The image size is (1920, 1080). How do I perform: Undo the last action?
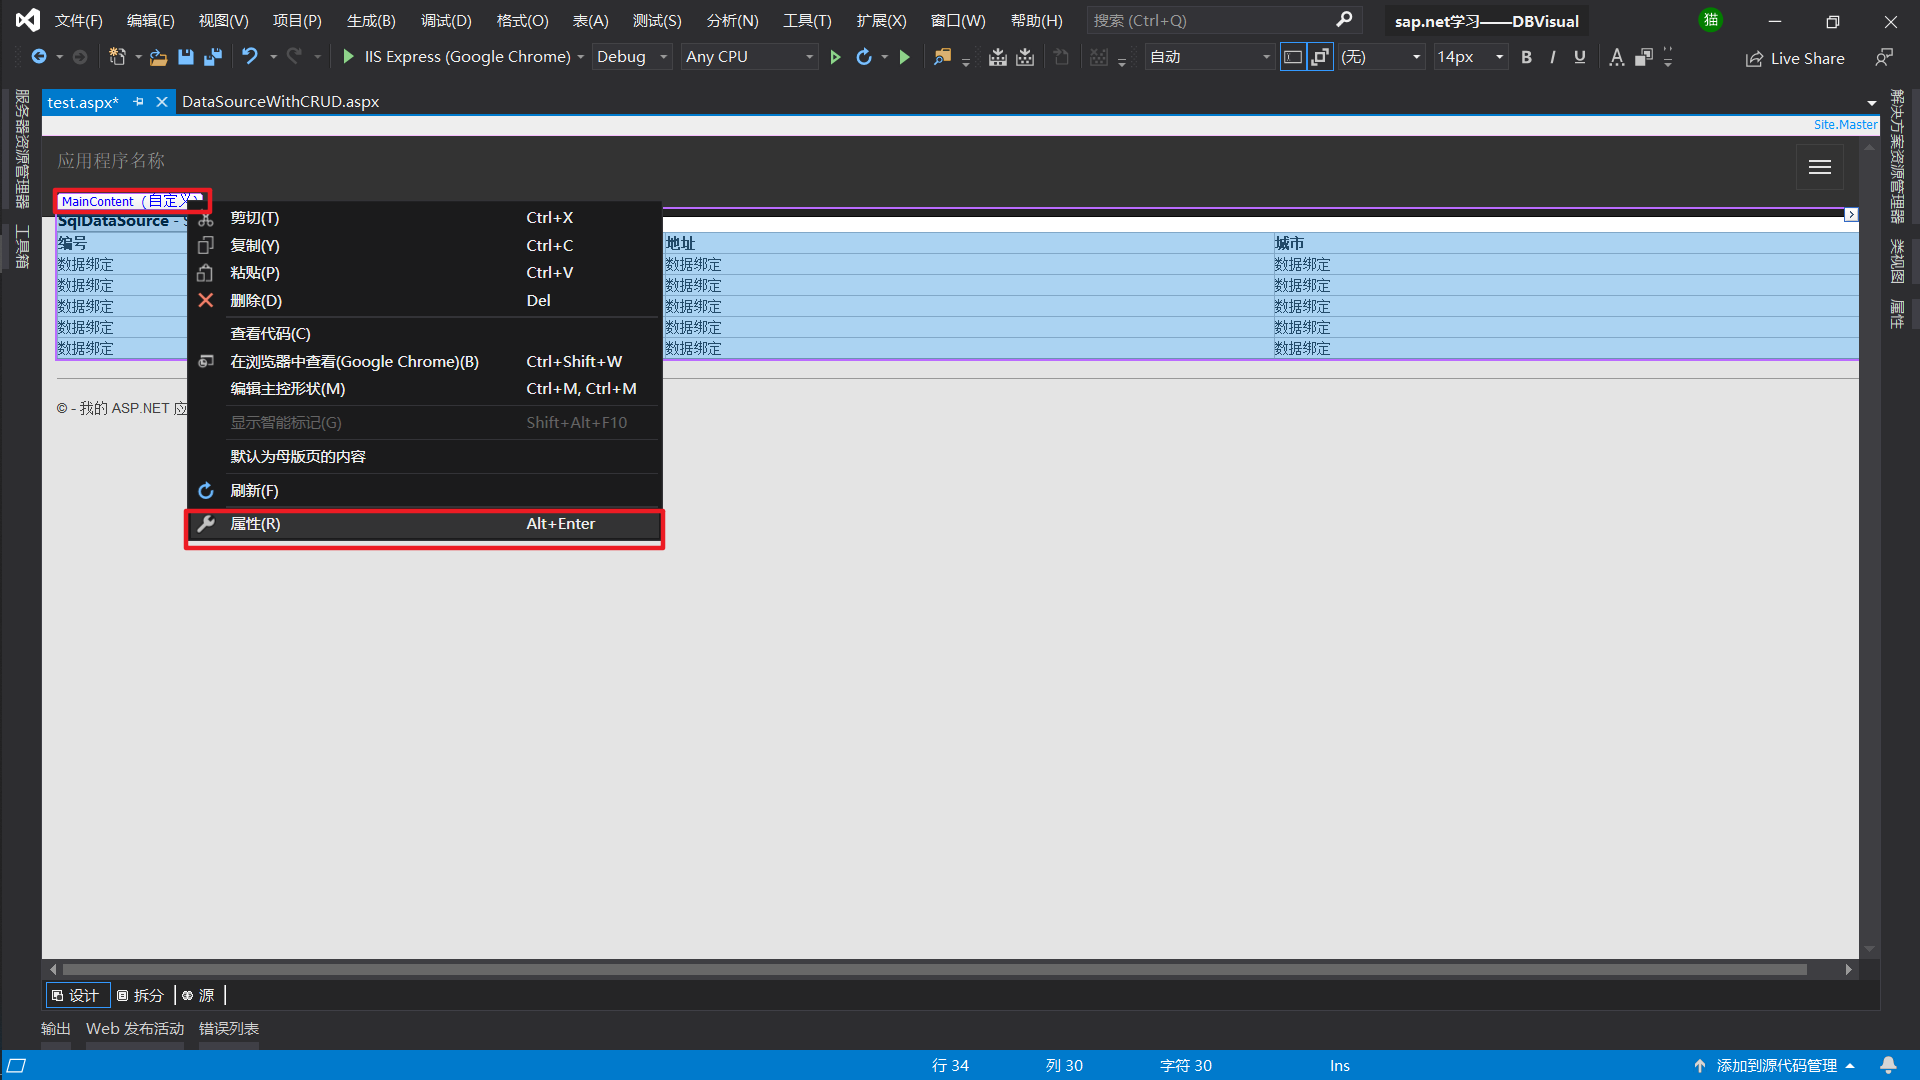250,57
